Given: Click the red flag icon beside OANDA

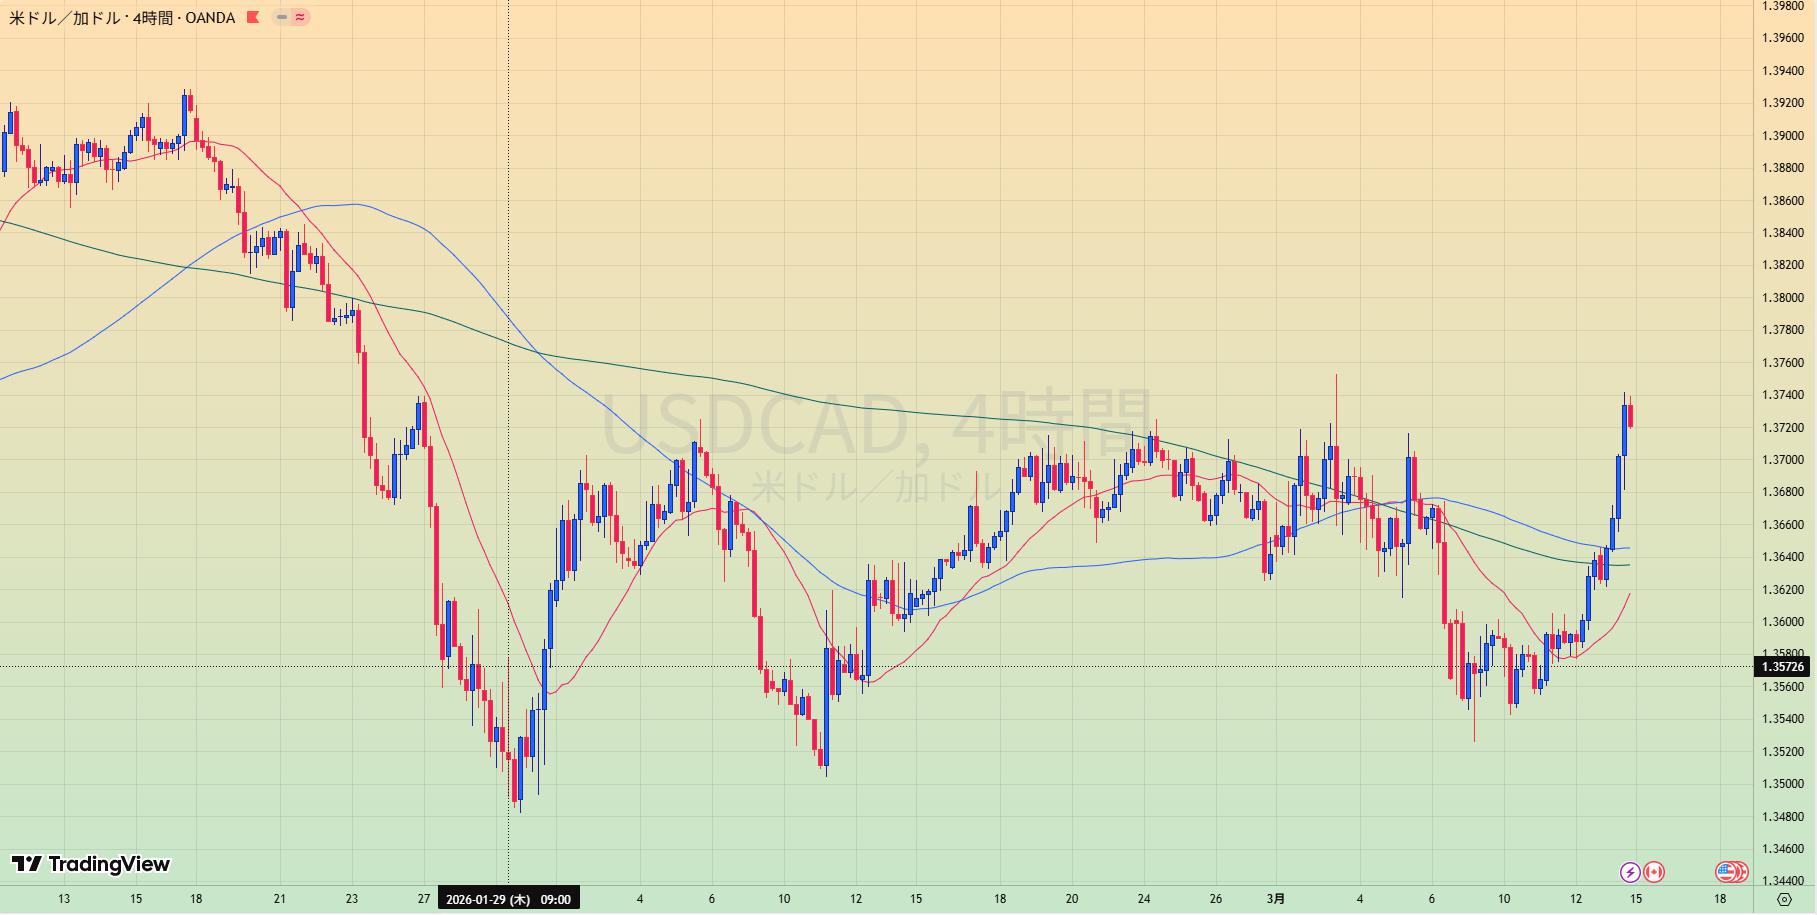Looking at the screenshot, I should coord(253,17).
